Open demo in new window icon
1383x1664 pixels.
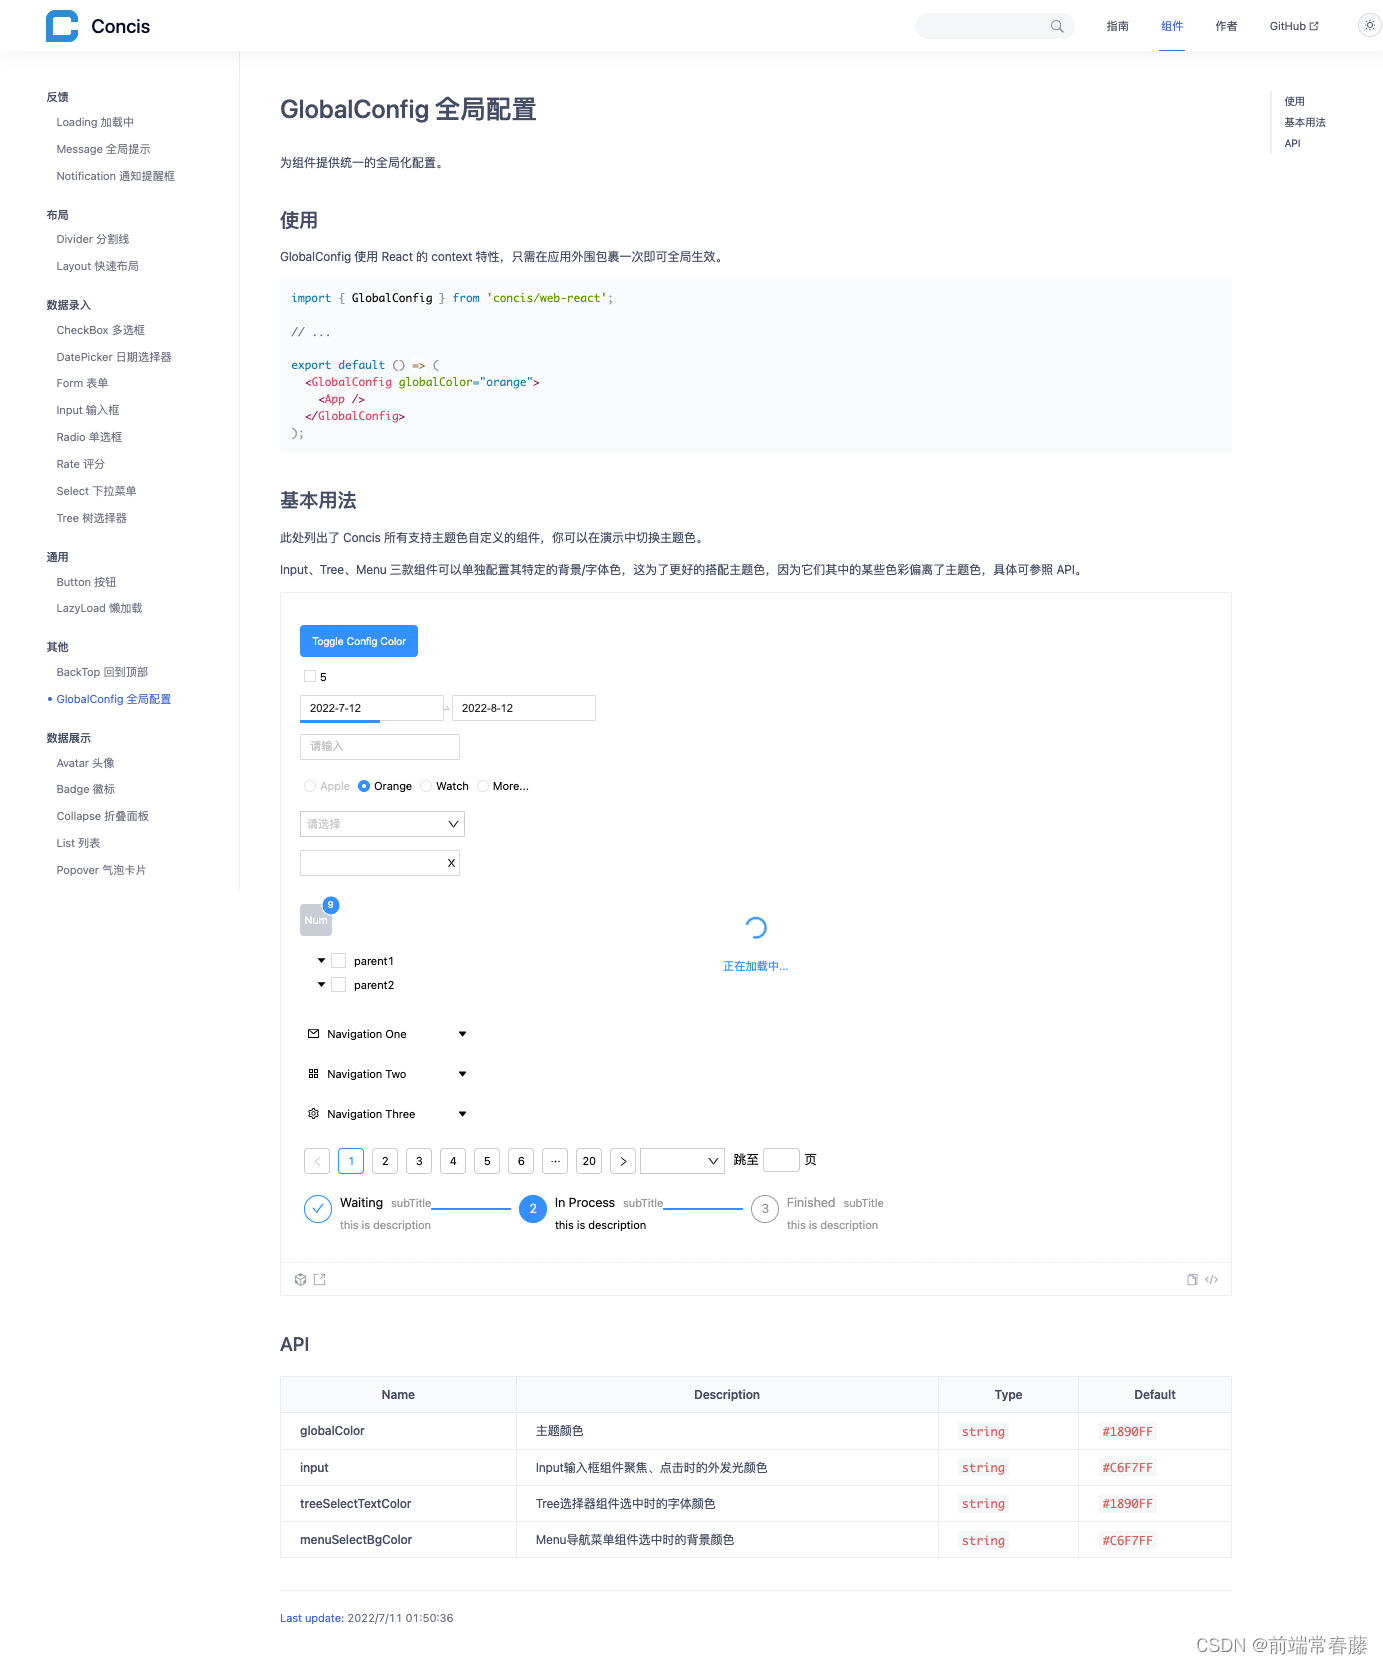pyautogui.click(x=320, y=1279)
